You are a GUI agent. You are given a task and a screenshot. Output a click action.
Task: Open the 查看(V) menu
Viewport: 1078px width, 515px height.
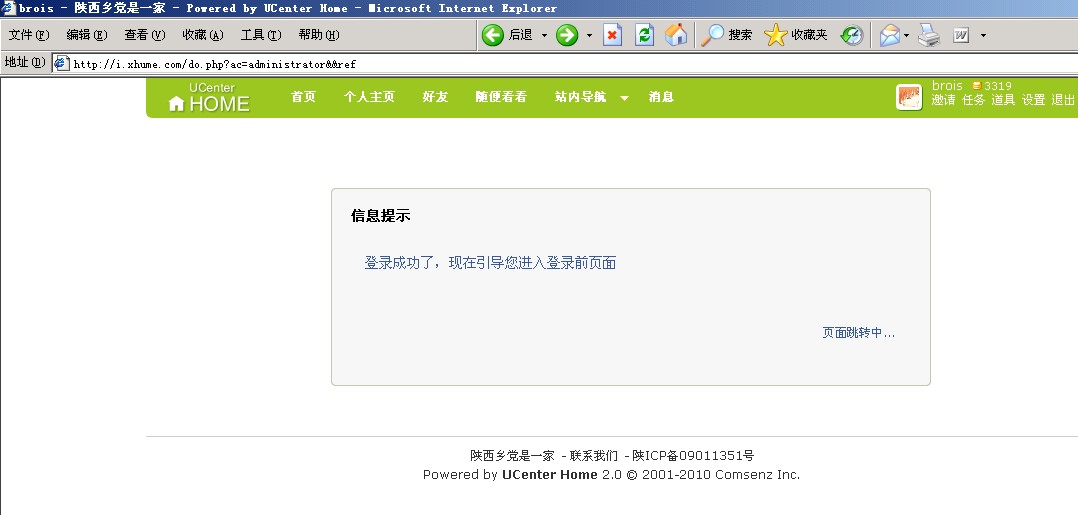(x=144, y=35)
